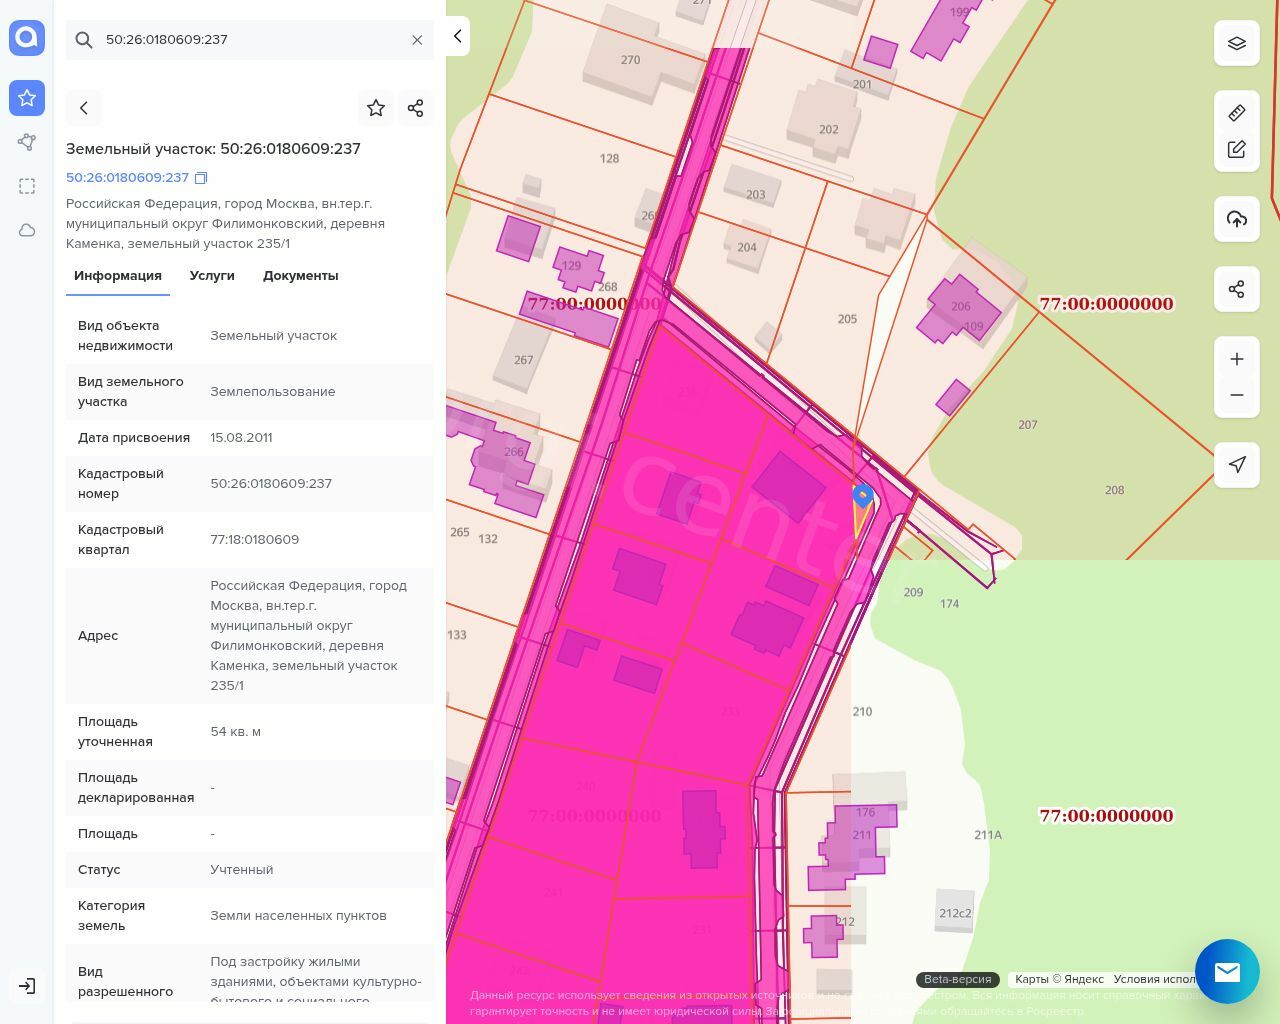Open the mail chat widget
This screenshot has height=1024, width=1280.
coord(1227,971)
